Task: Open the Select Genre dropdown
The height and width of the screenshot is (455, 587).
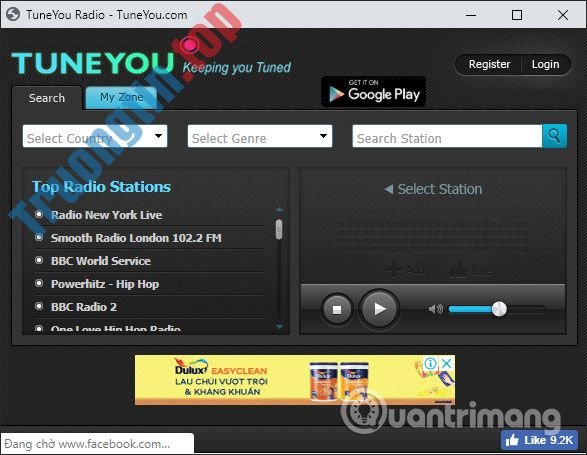Action: coord(260,136)
